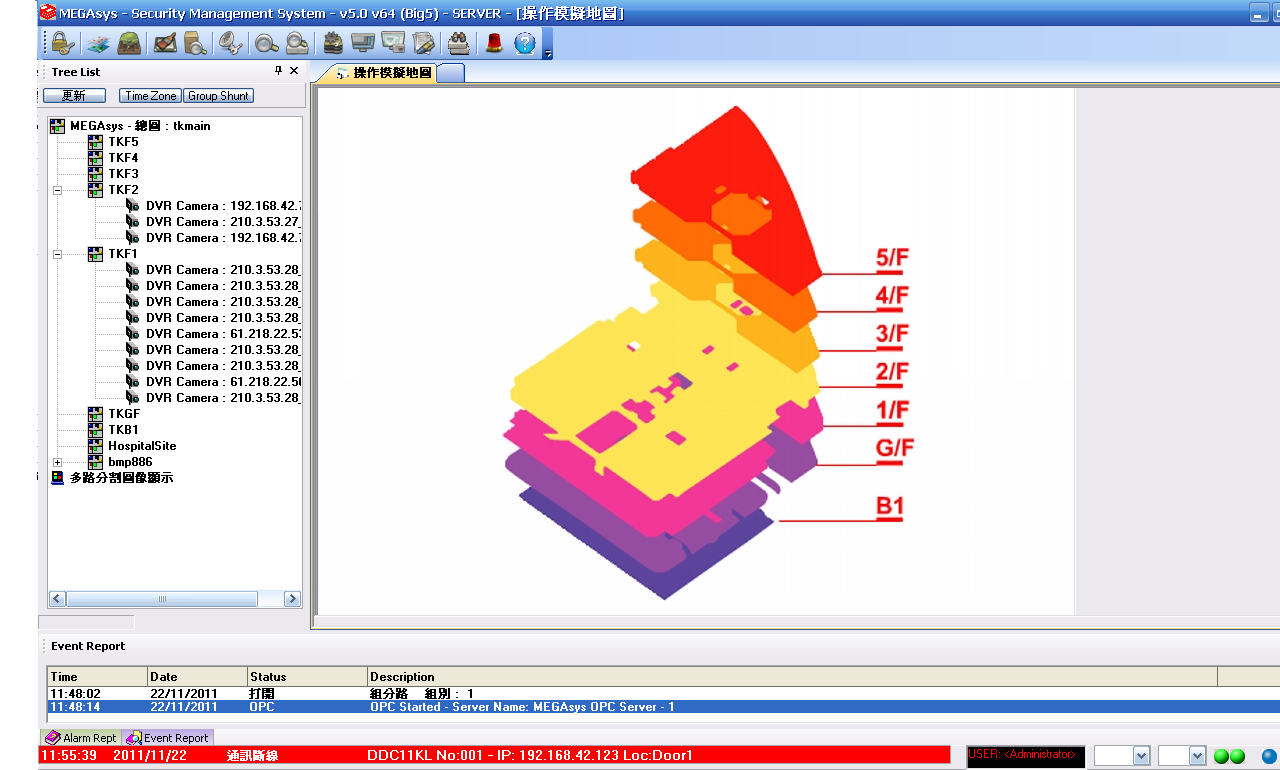The height and width of the screenshot is (770, 1280).
Task: Click the red alarm siren icon
Action: coord(494,44)
